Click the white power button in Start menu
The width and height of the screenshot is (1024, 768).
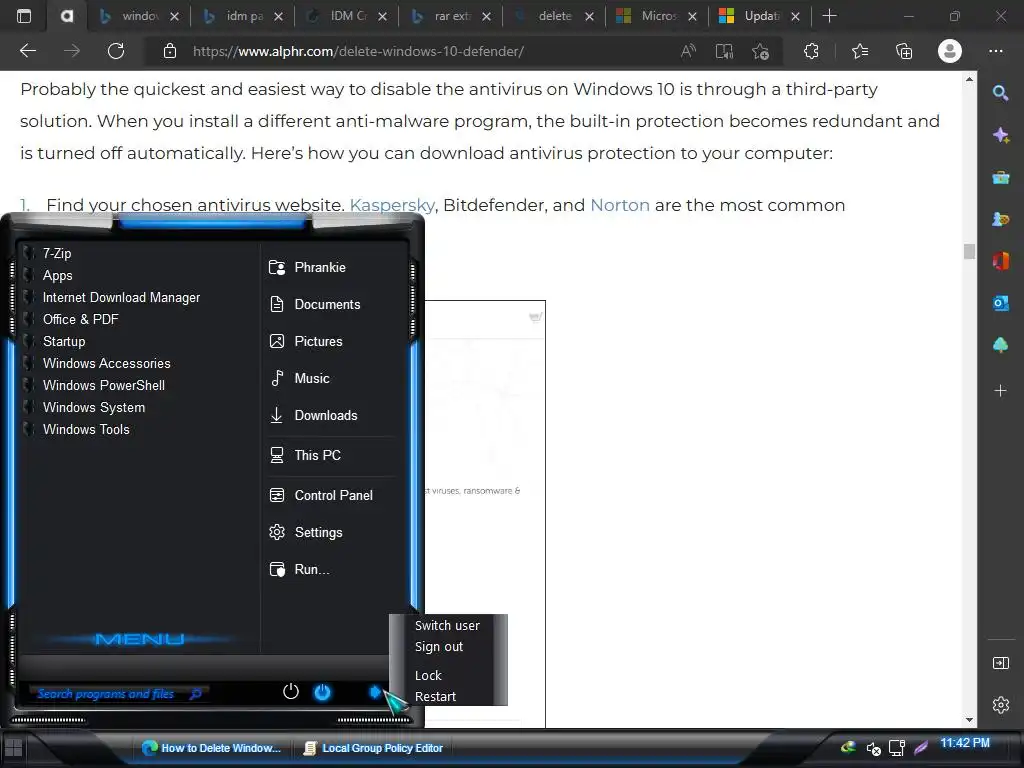291,691
